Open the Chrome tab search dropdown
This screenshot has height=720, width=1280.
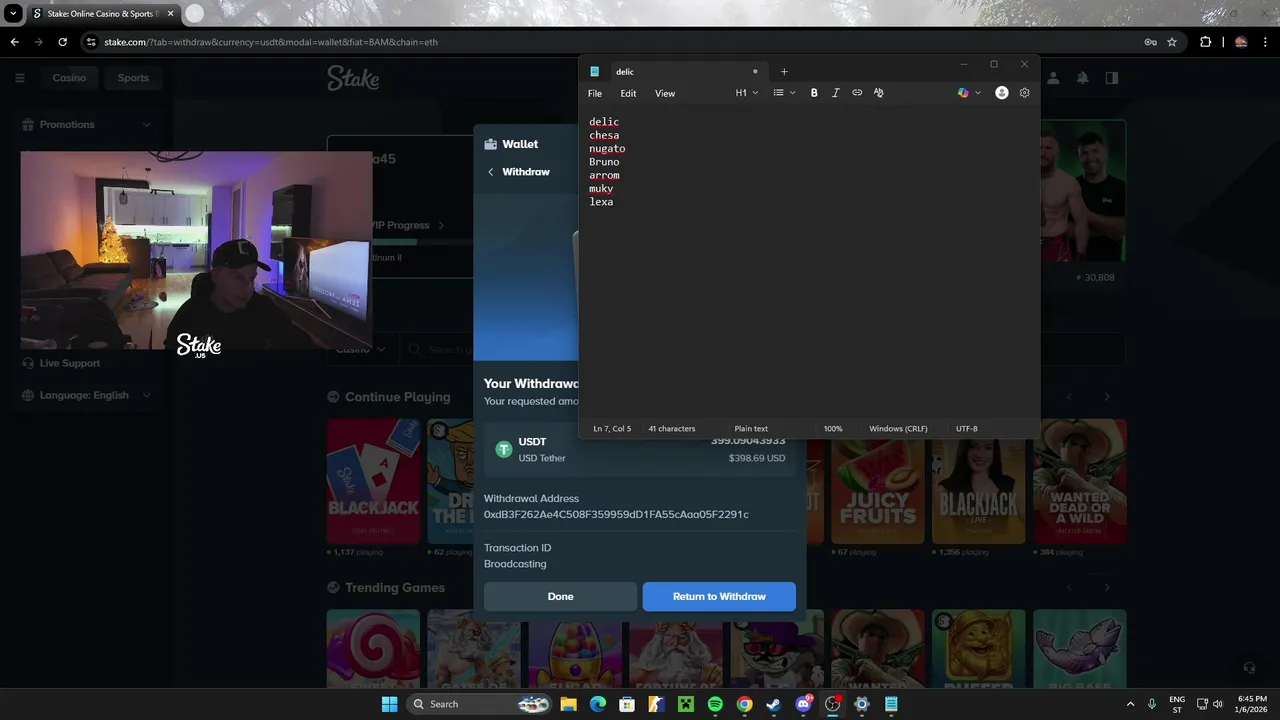pos(13,14)
